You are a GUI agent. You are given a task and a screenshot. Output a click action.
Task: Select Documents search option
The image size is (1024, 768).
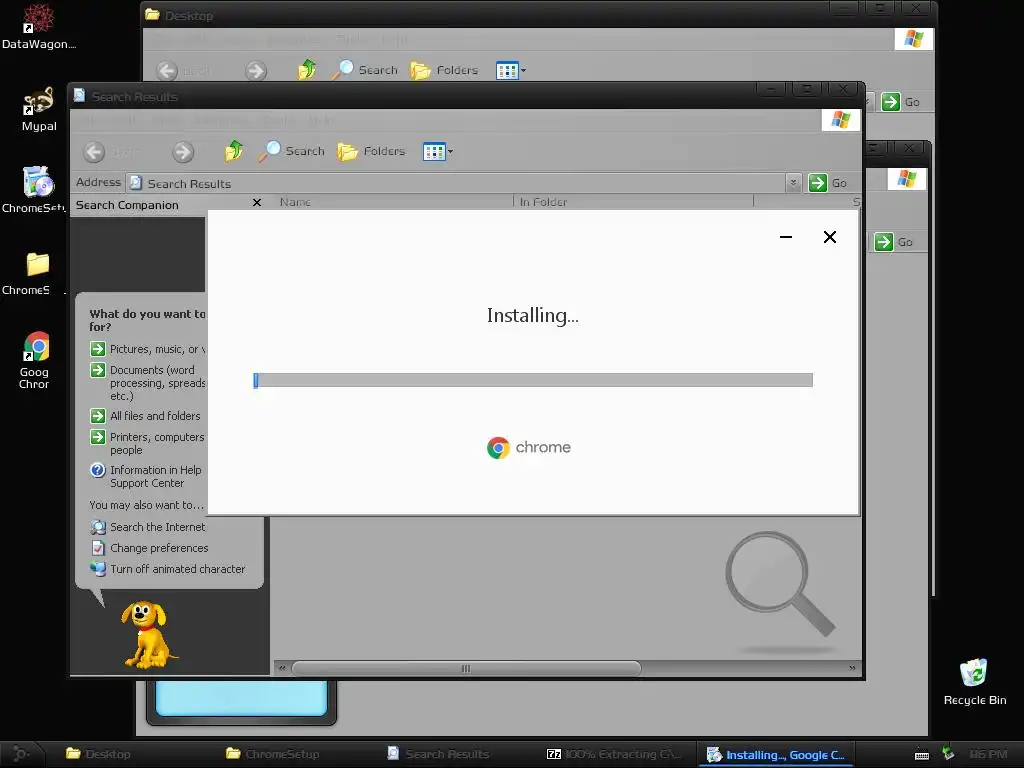click(x=148, y=383)
